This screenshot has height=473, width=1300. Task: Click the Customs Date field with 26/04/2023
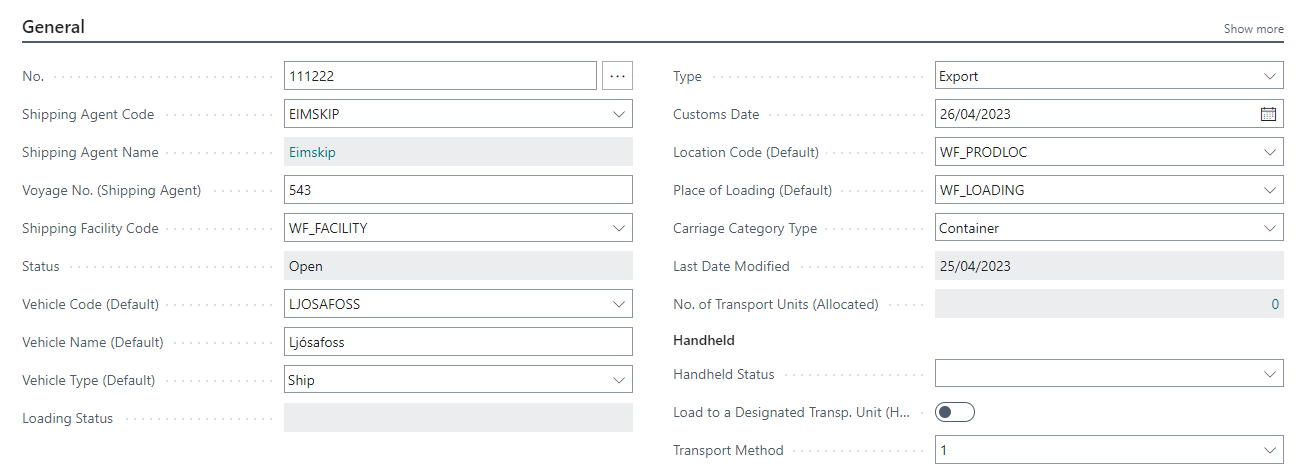pos(1095,114)
